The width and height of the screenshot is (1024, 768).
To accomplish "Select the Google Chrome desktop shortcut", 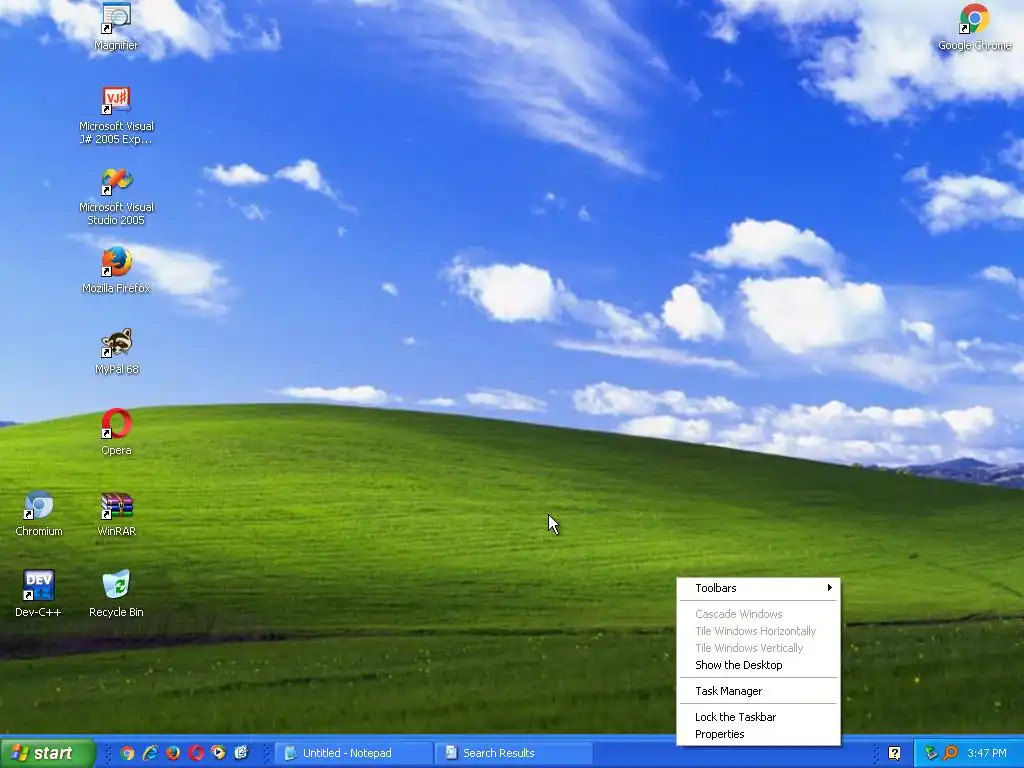I will tap(974, 27).
